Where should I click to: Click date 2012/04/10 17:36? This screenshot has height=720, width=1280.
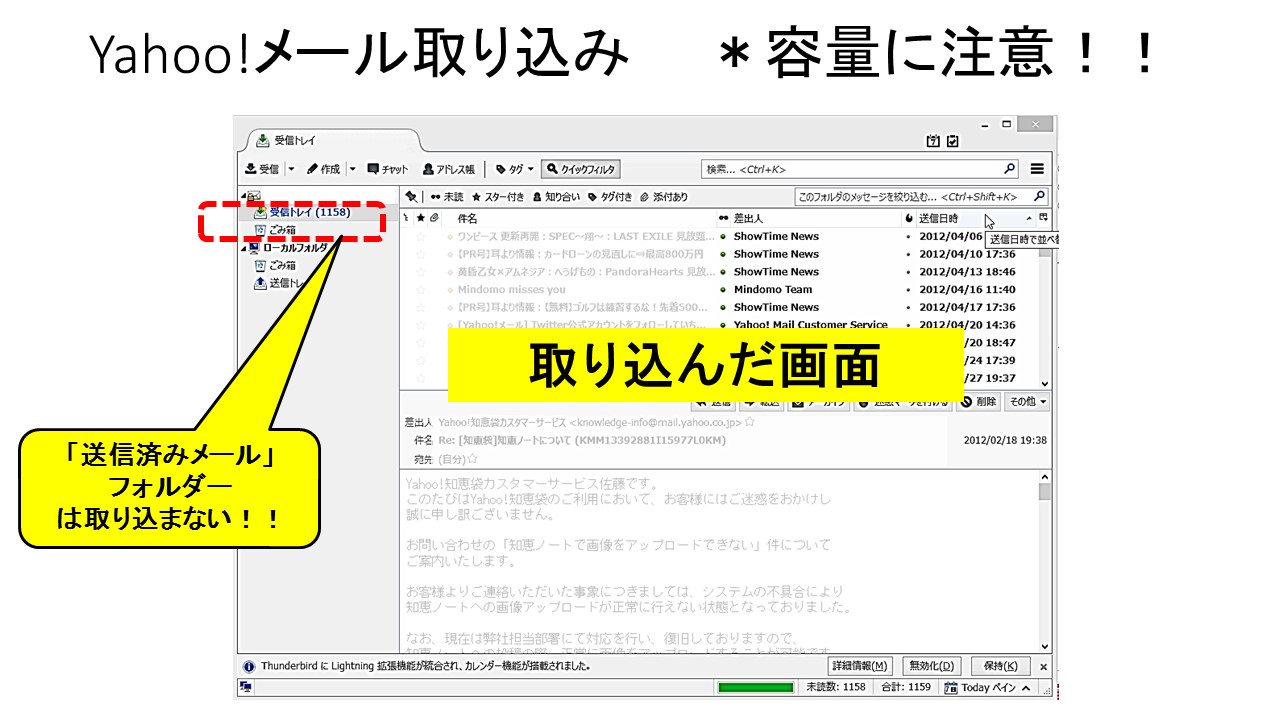click(967, 254)
